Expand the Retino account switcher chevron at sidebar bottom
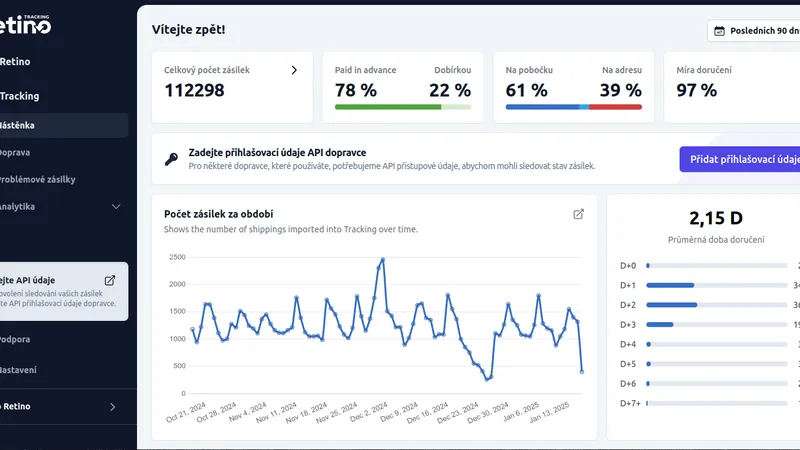The image size is (800, 450). (113, 407)
